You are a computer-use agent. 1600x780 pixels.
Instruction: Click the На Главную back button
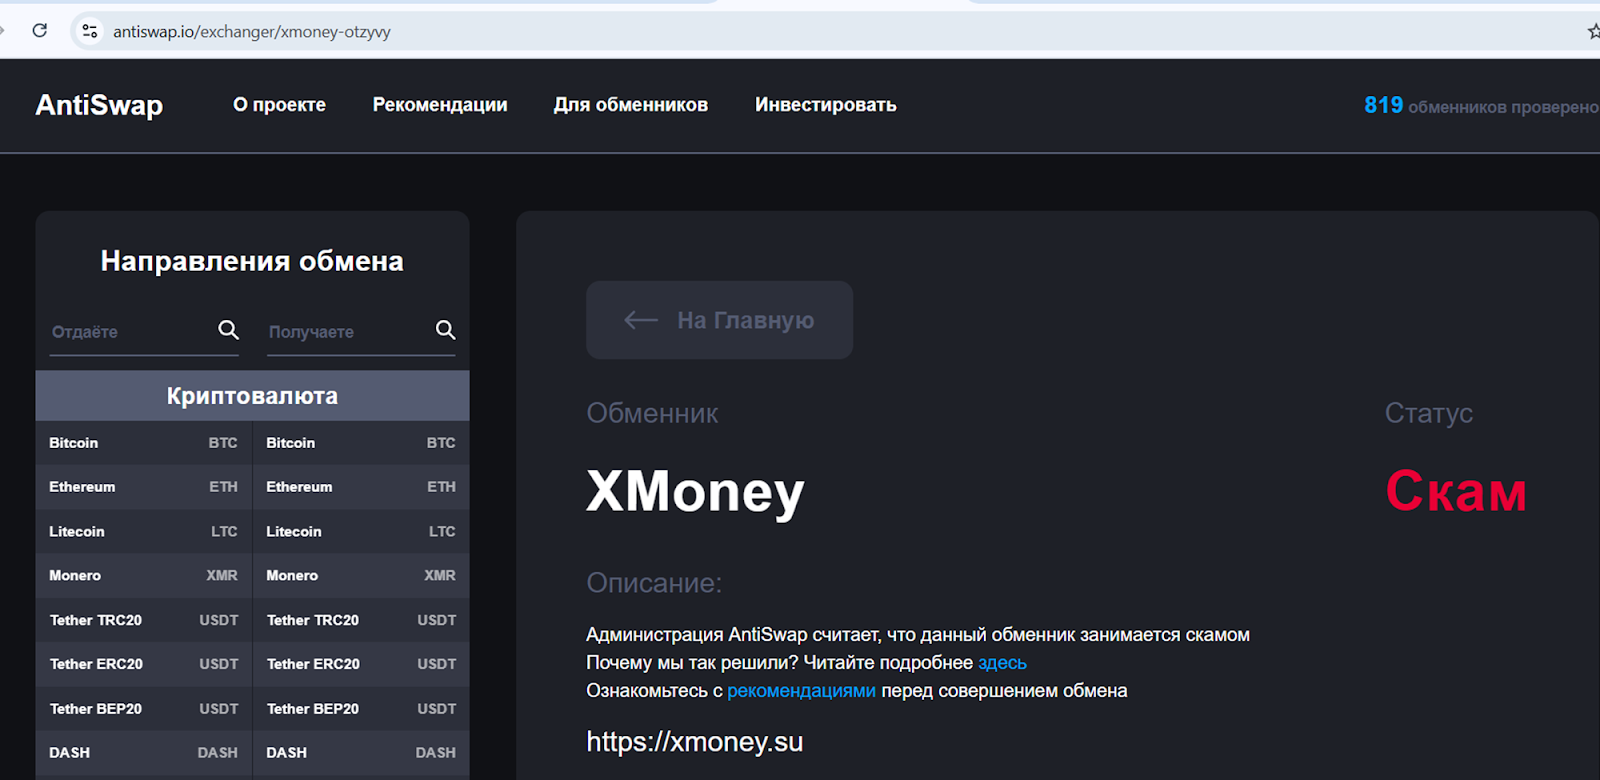tap(719, 320)
